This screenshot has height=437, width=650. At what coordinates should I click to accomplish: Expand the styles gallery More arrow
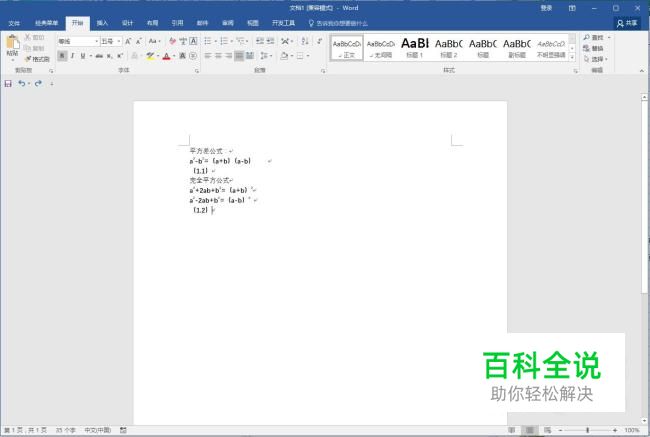(x=572, y=58)
